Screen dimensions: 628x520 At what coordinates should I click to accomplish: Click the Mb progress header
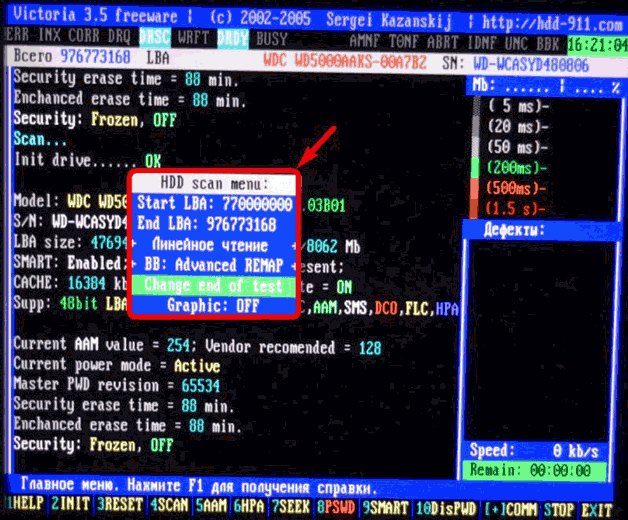point(546,87)
